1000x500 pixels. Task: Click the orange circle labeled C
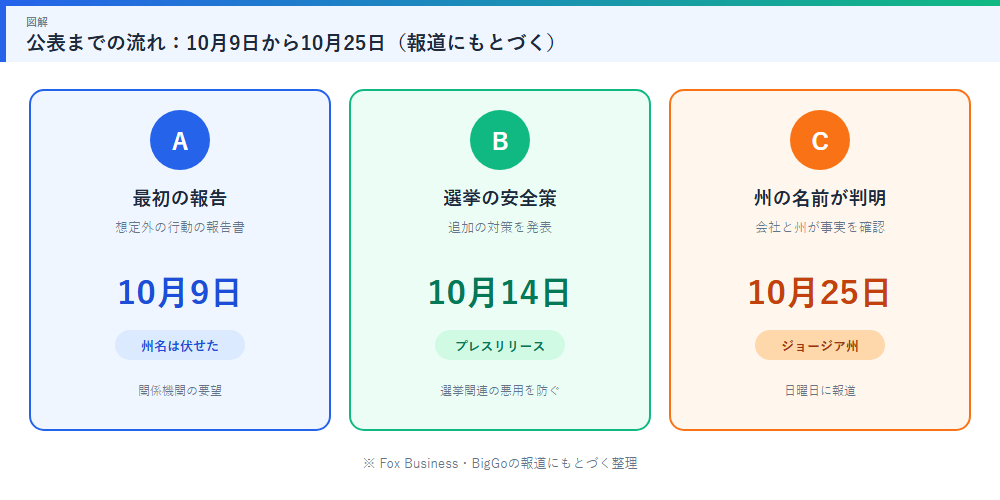pos(820,140)
